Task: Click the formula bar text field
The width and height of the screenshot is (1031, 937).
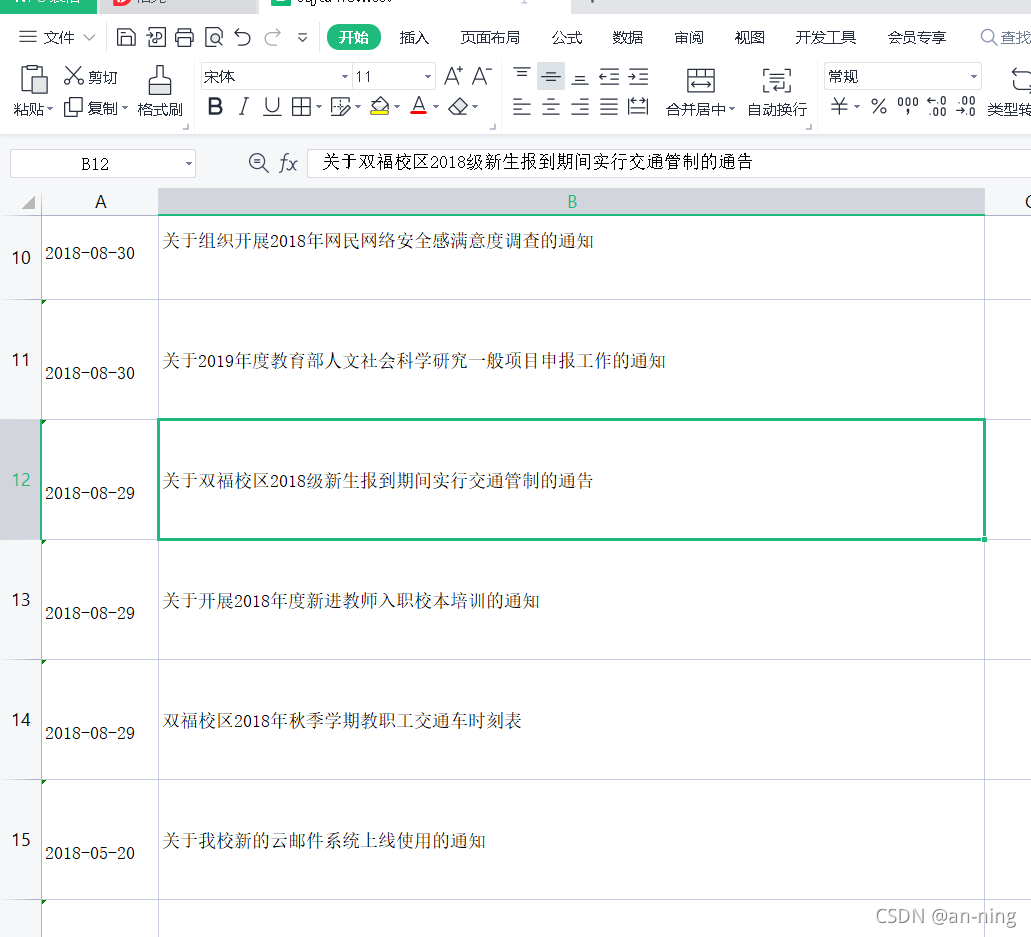Action: 669,162
